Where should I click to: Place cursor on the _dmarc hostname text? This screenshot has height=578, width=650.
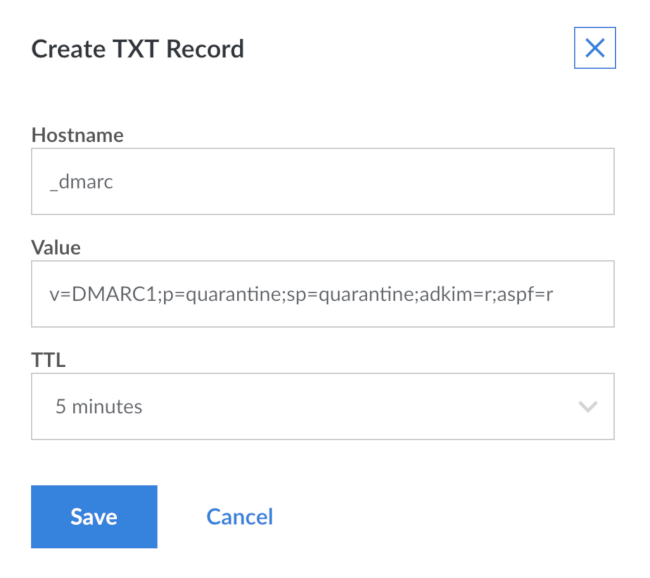tap(83, 181)
